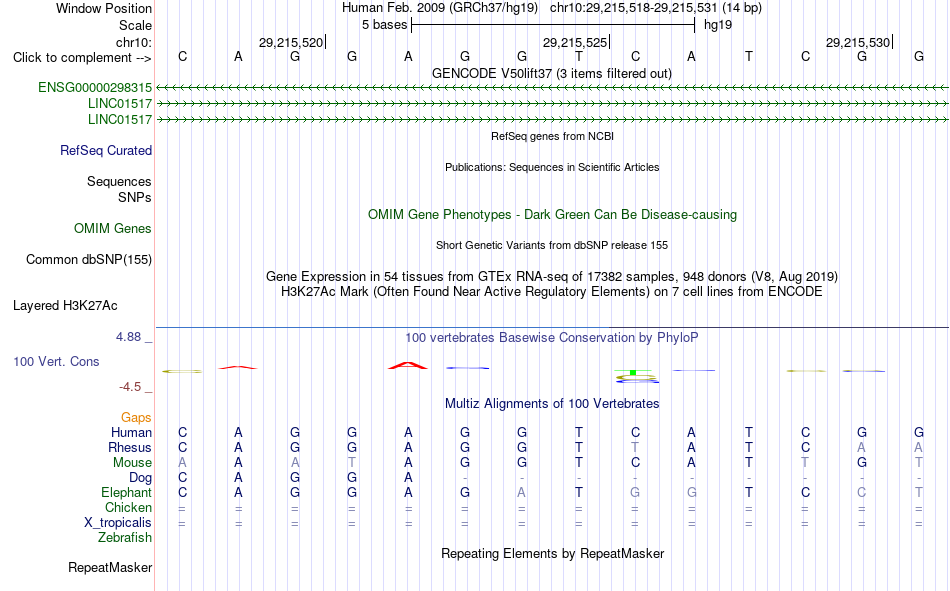The height and width of the screenshot is (591, 950).
Task: Click 'Repeating Elements by RepeatMasker' title
Action: click(x=553, y=553)
